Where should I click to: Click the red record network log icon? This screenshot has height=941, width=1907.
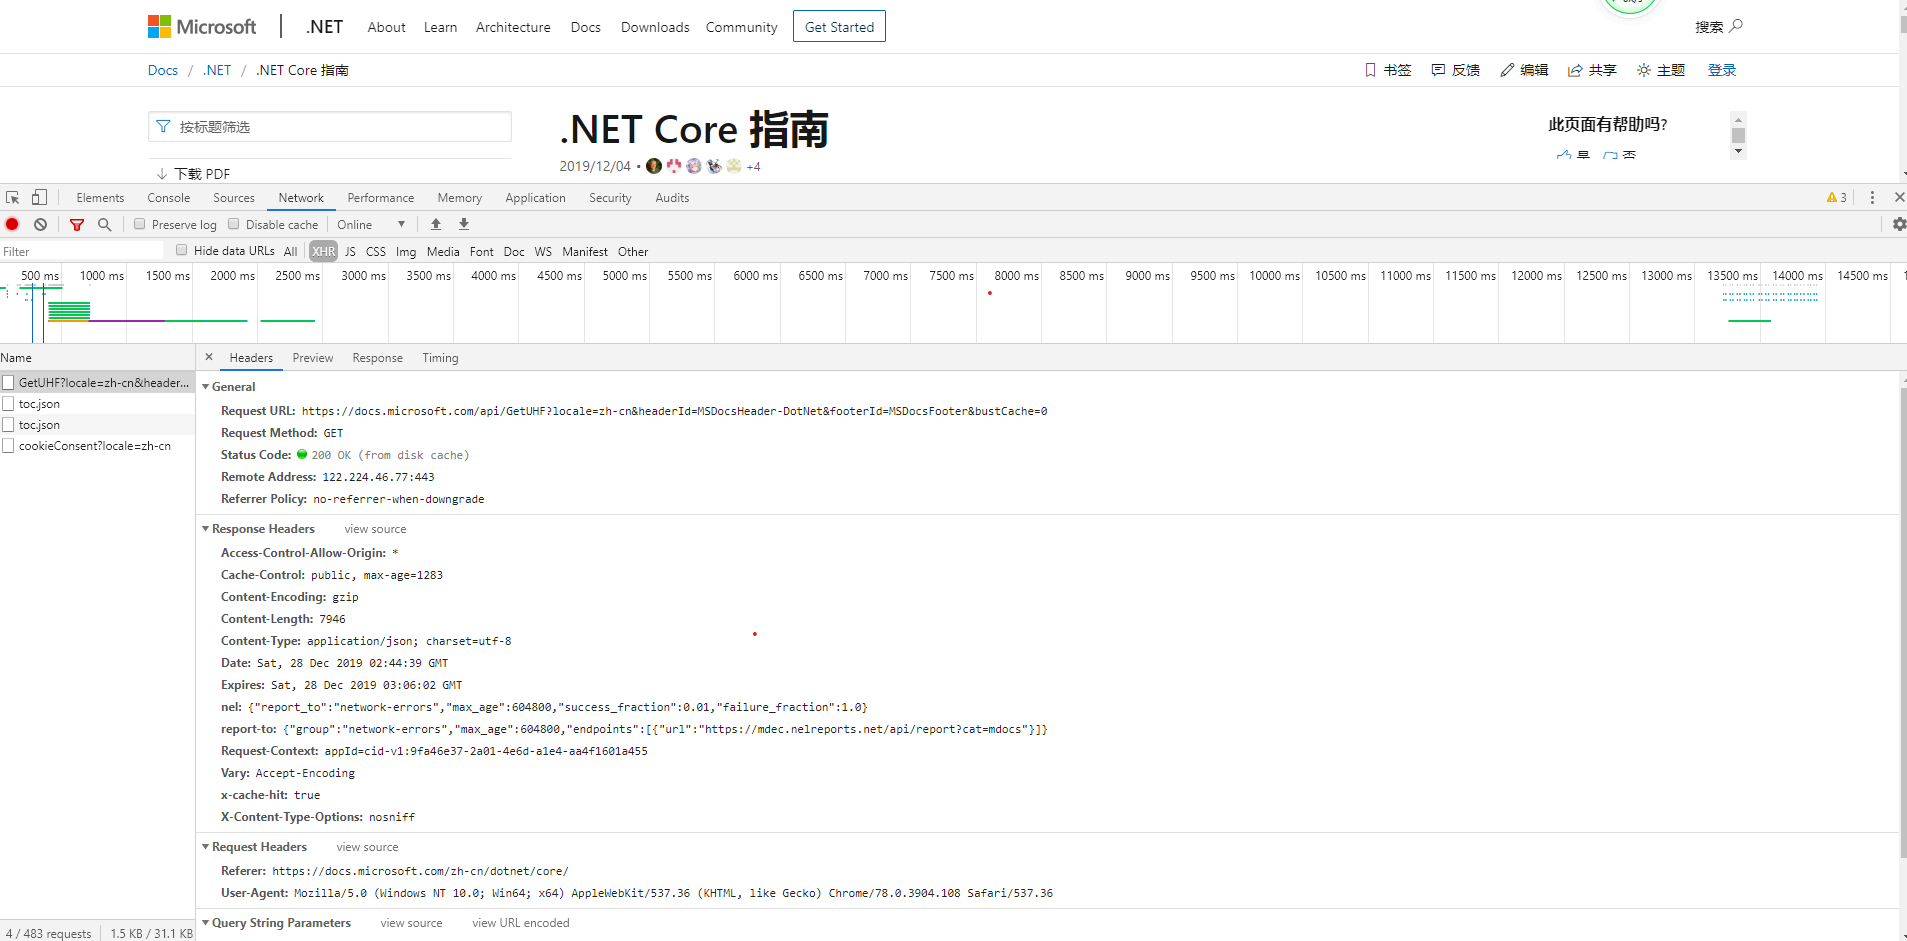click(x=12, y=225)
